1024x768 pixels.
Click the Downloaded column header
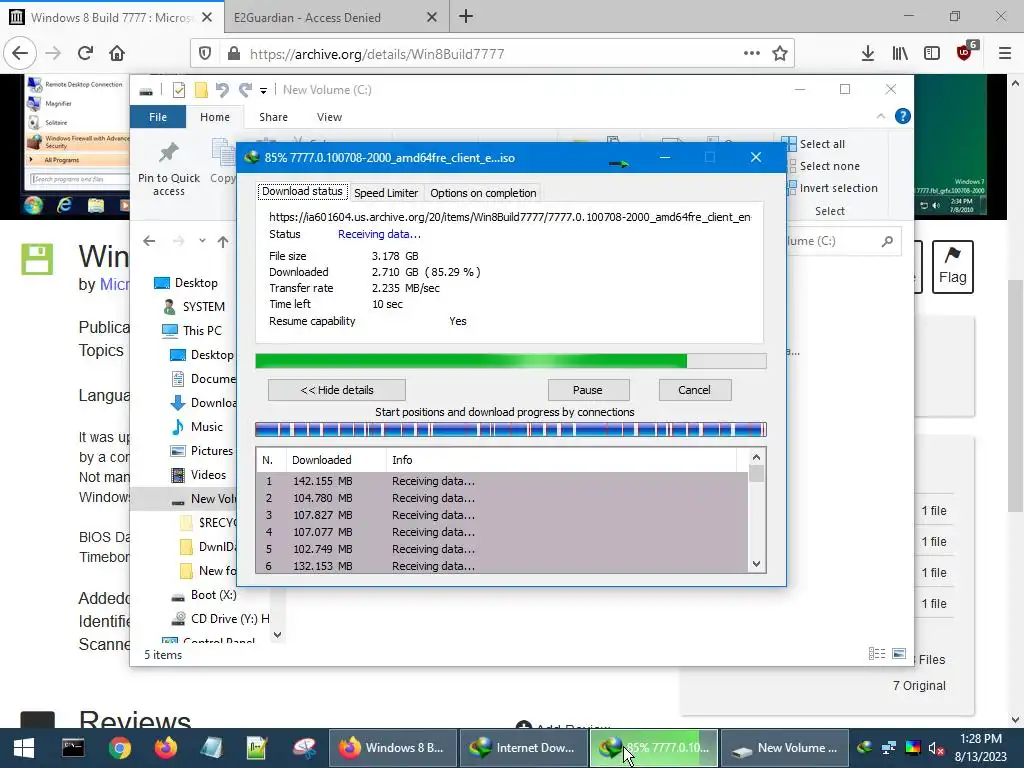coord(336,460)
